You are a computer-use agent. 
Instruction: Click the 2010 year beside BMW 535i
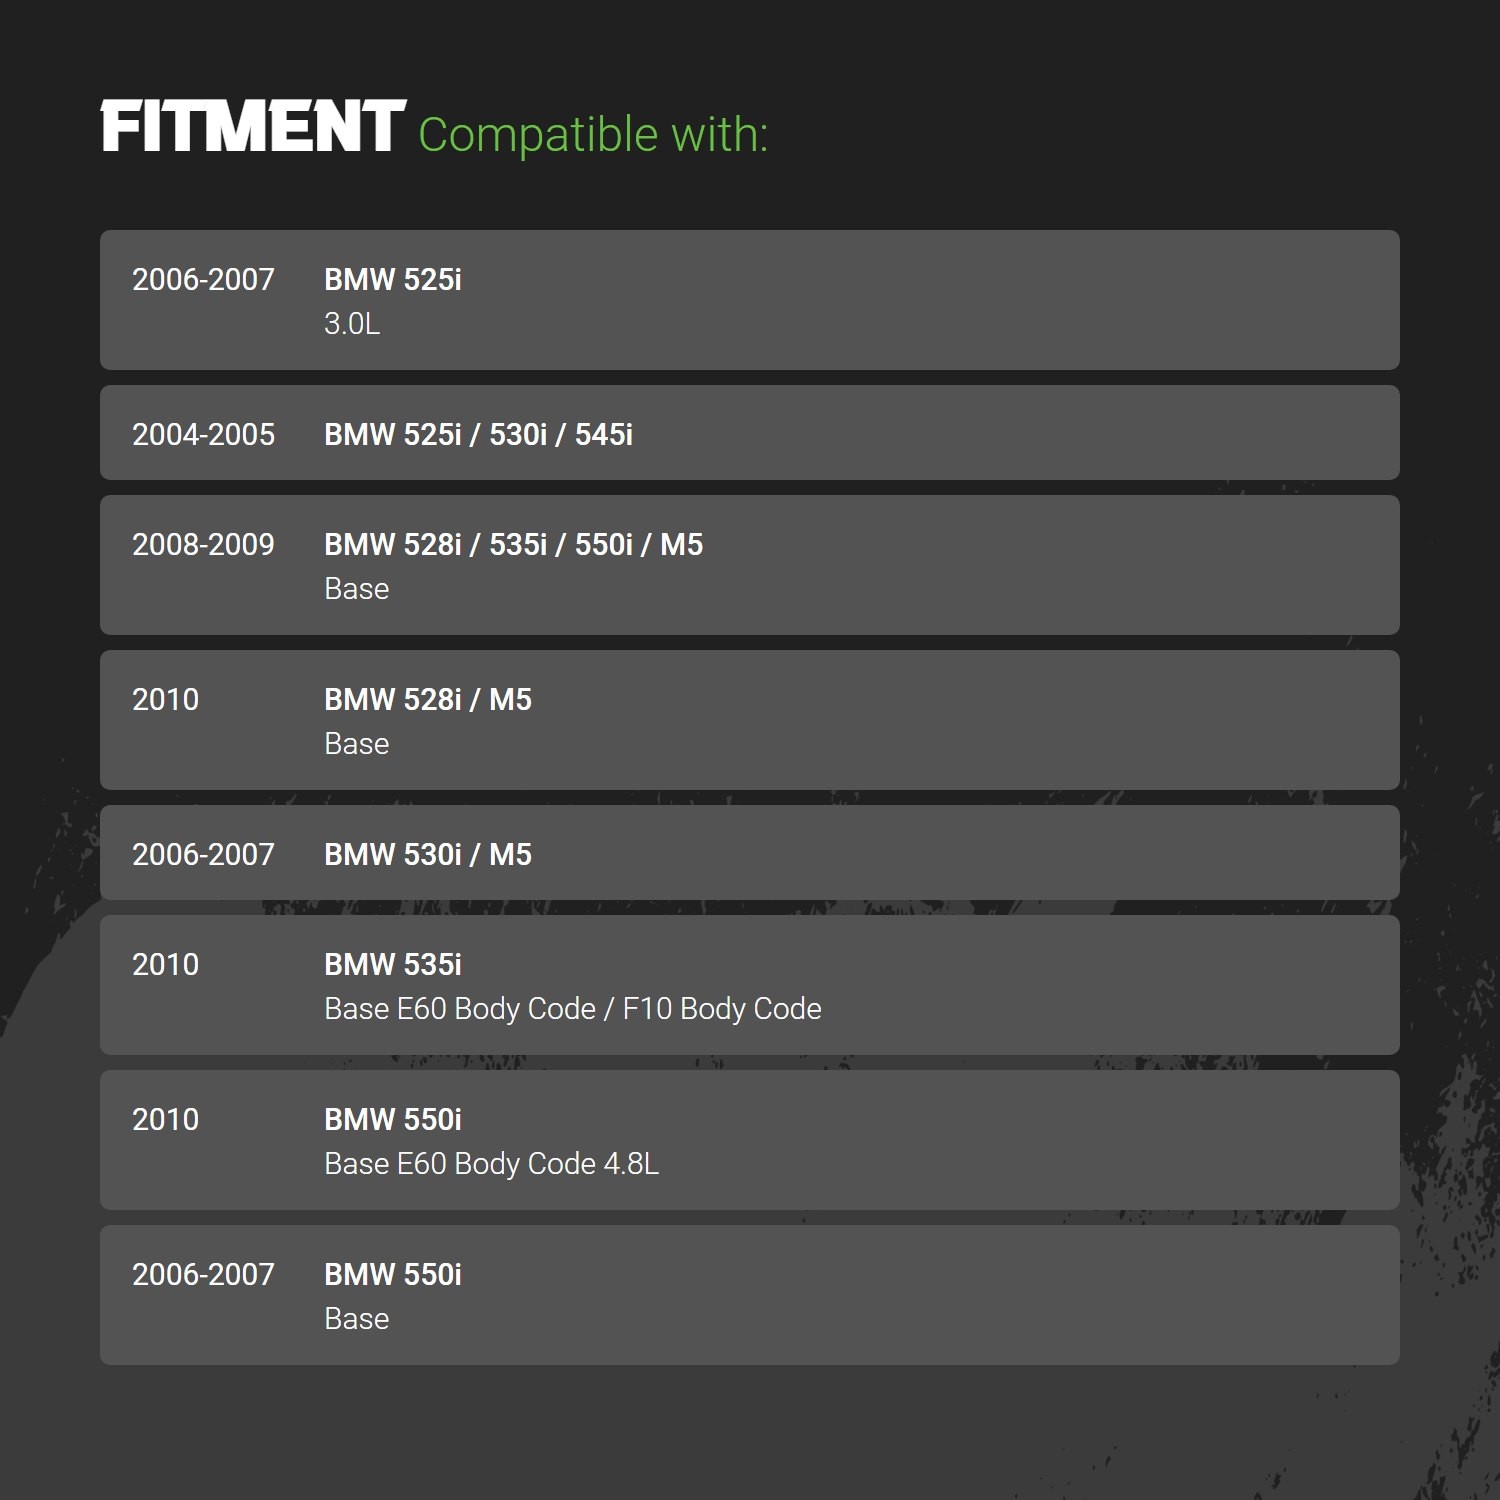[165, 965]
